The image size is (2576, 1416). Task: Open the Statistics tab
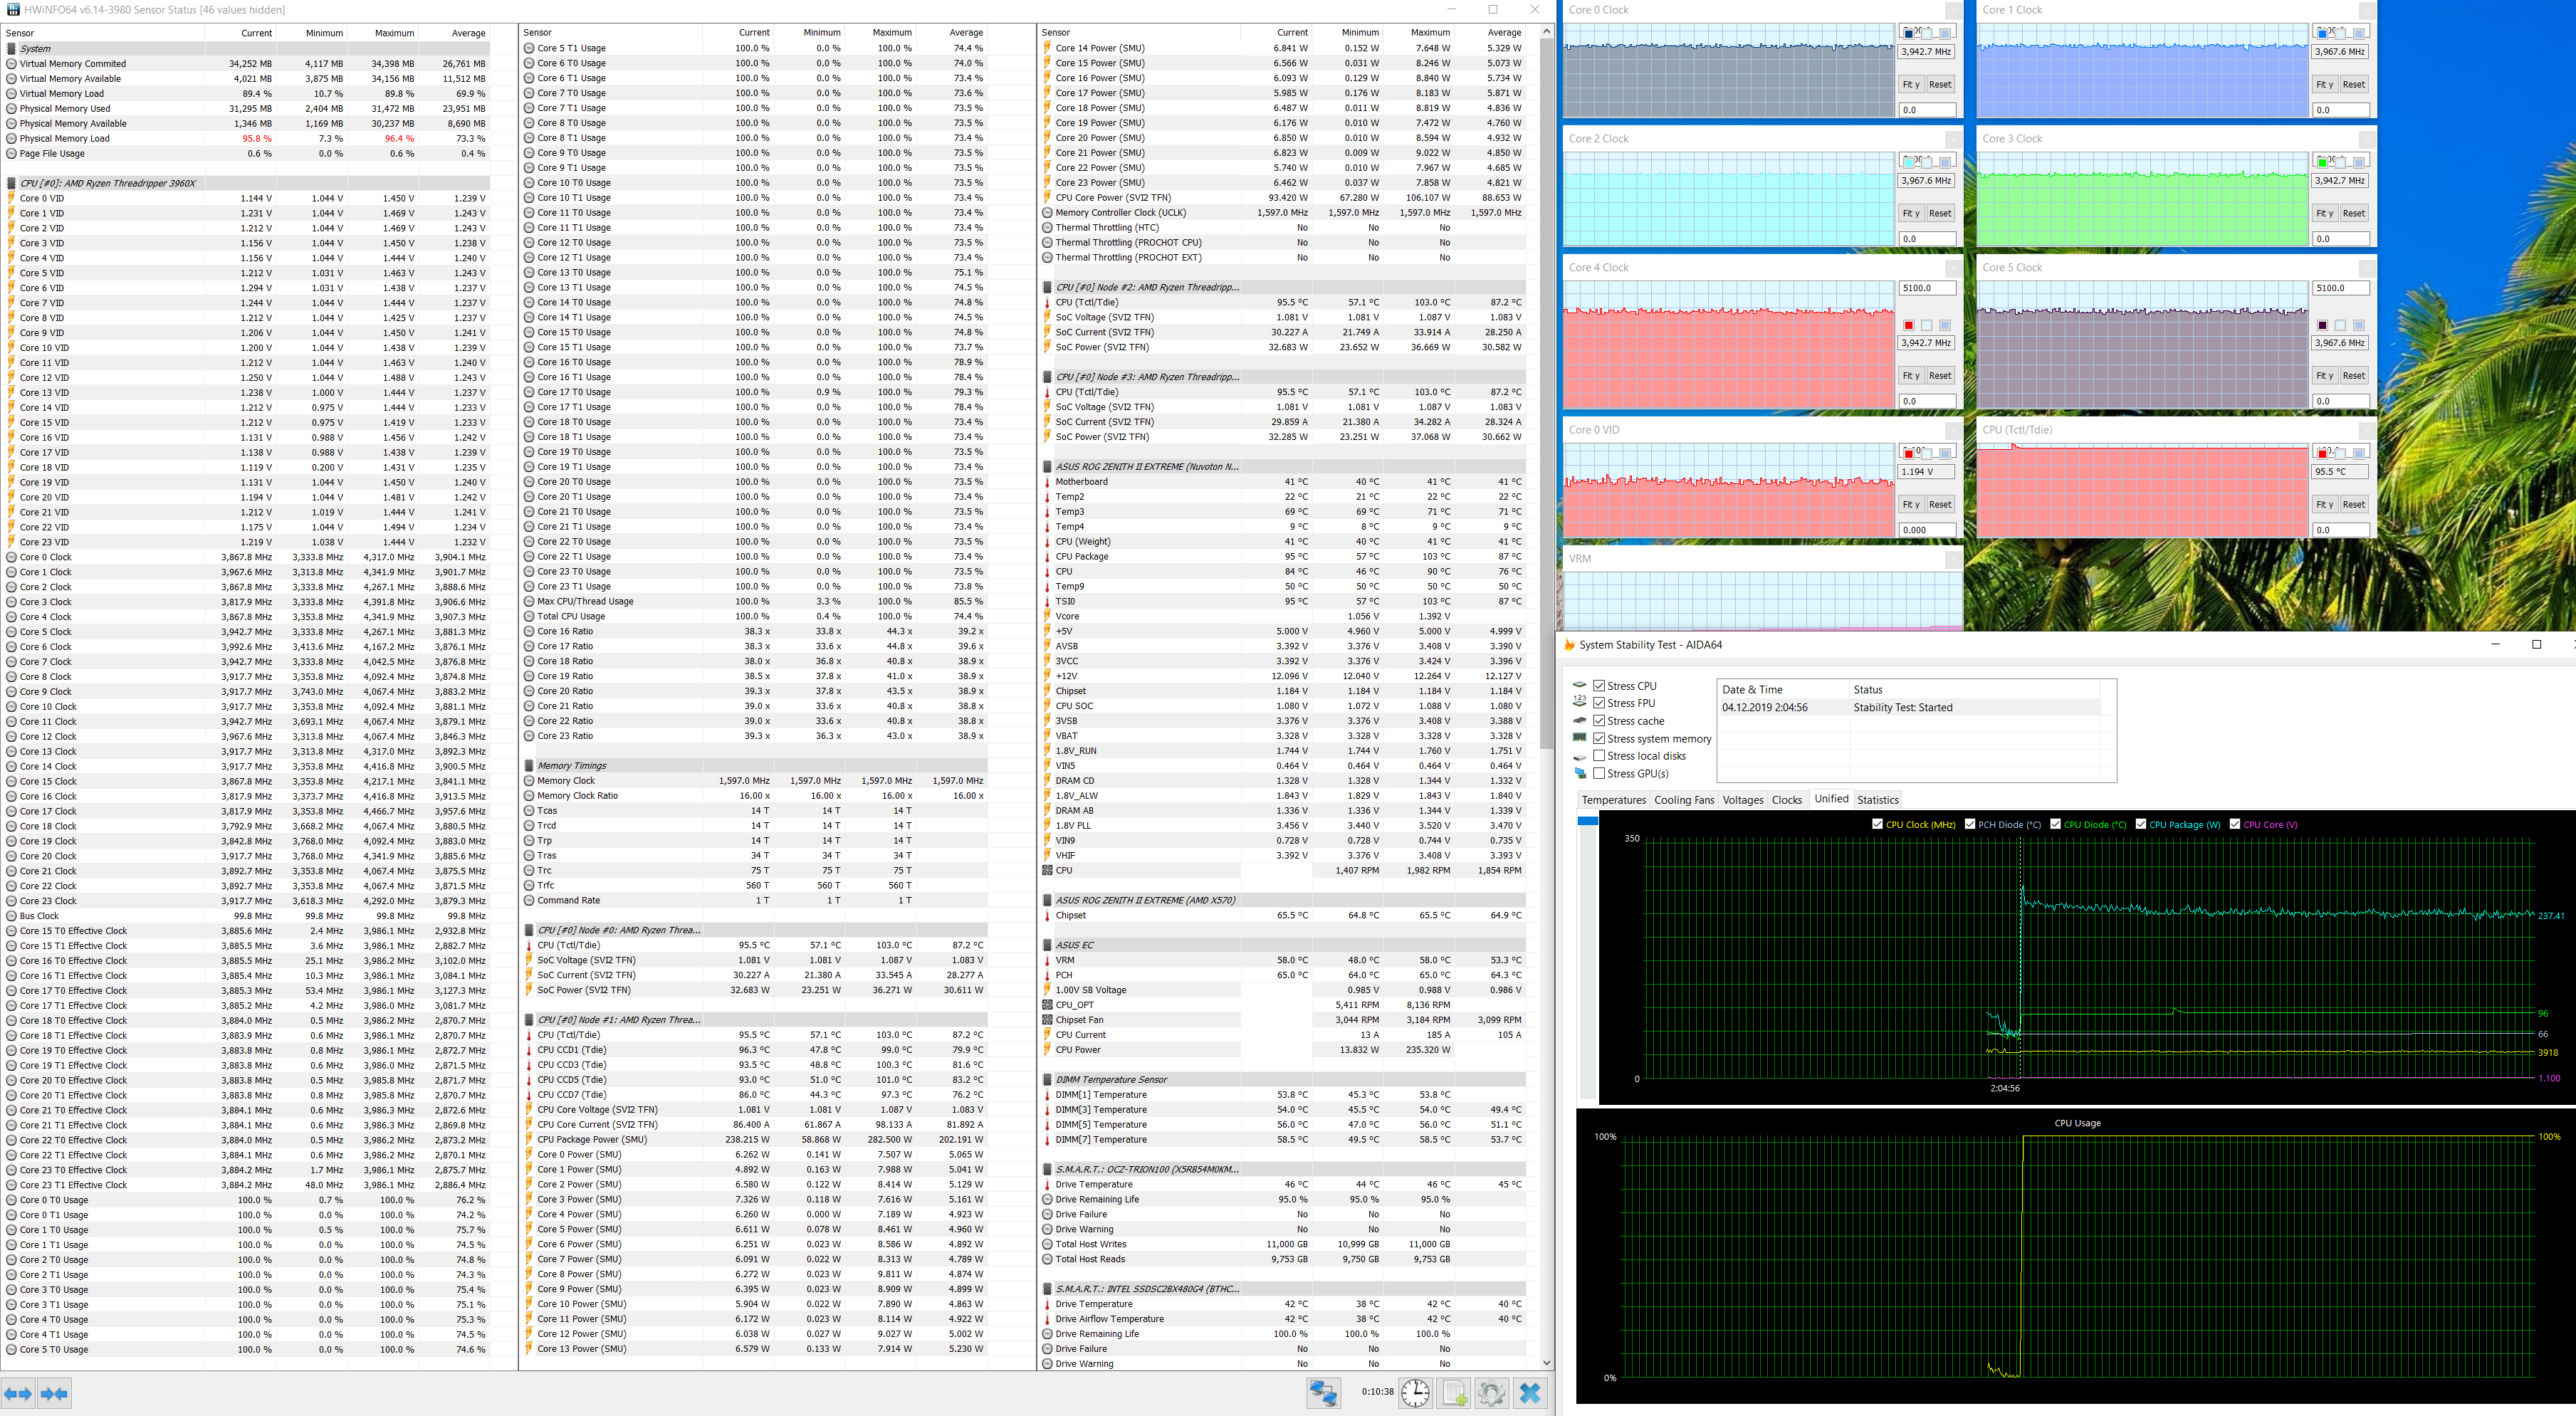coord(1877,800)
